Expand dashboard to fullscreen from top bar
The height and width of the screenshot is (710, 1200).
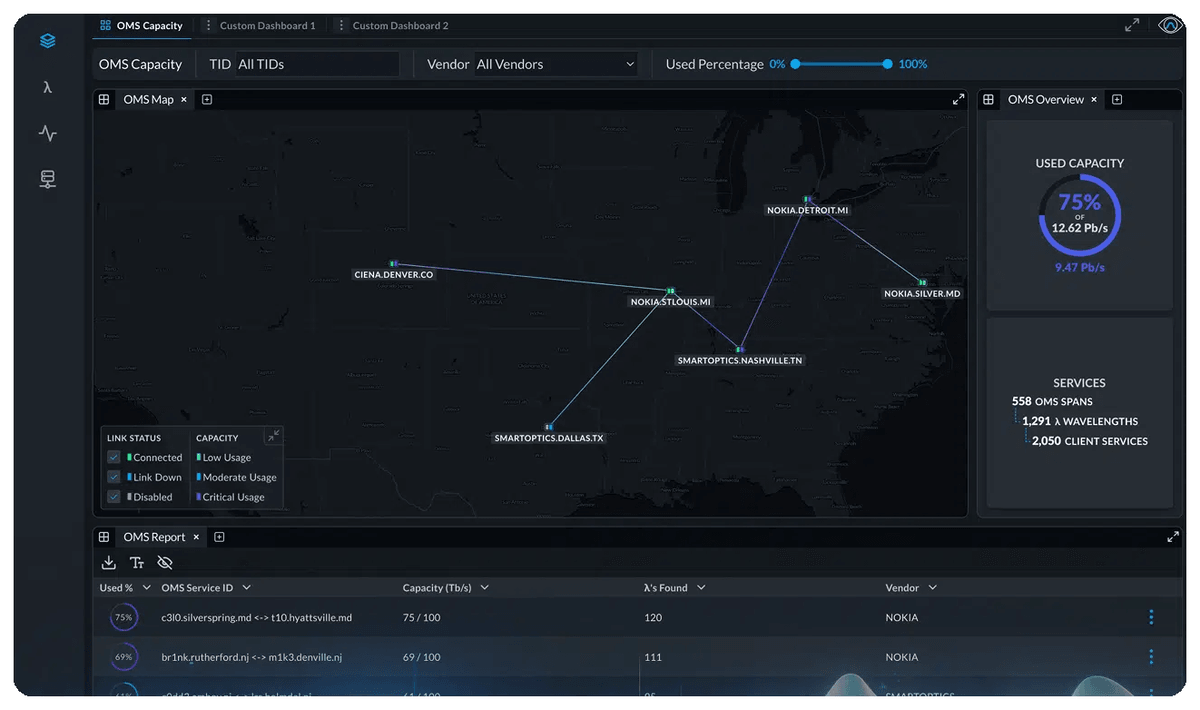[1132, 25]
